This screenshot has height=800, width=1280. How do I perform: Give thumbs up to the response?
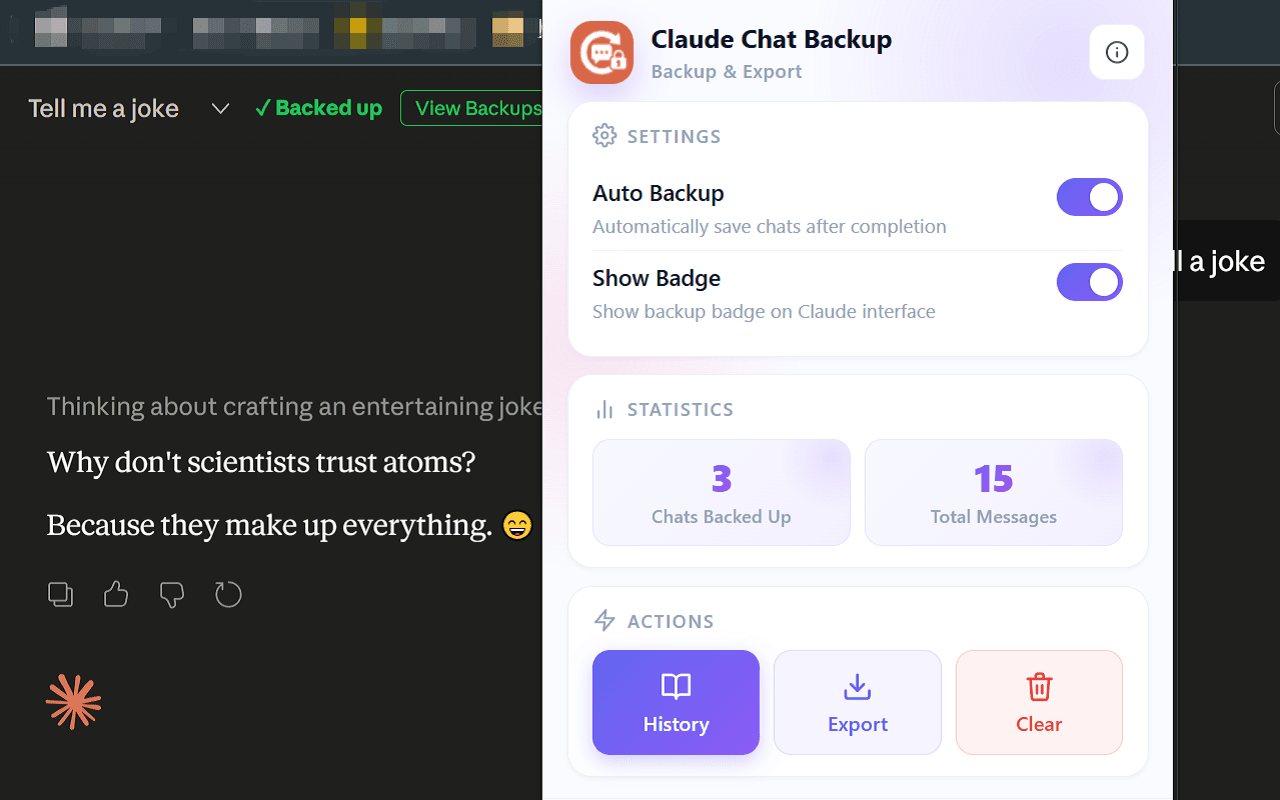[116, 595]
